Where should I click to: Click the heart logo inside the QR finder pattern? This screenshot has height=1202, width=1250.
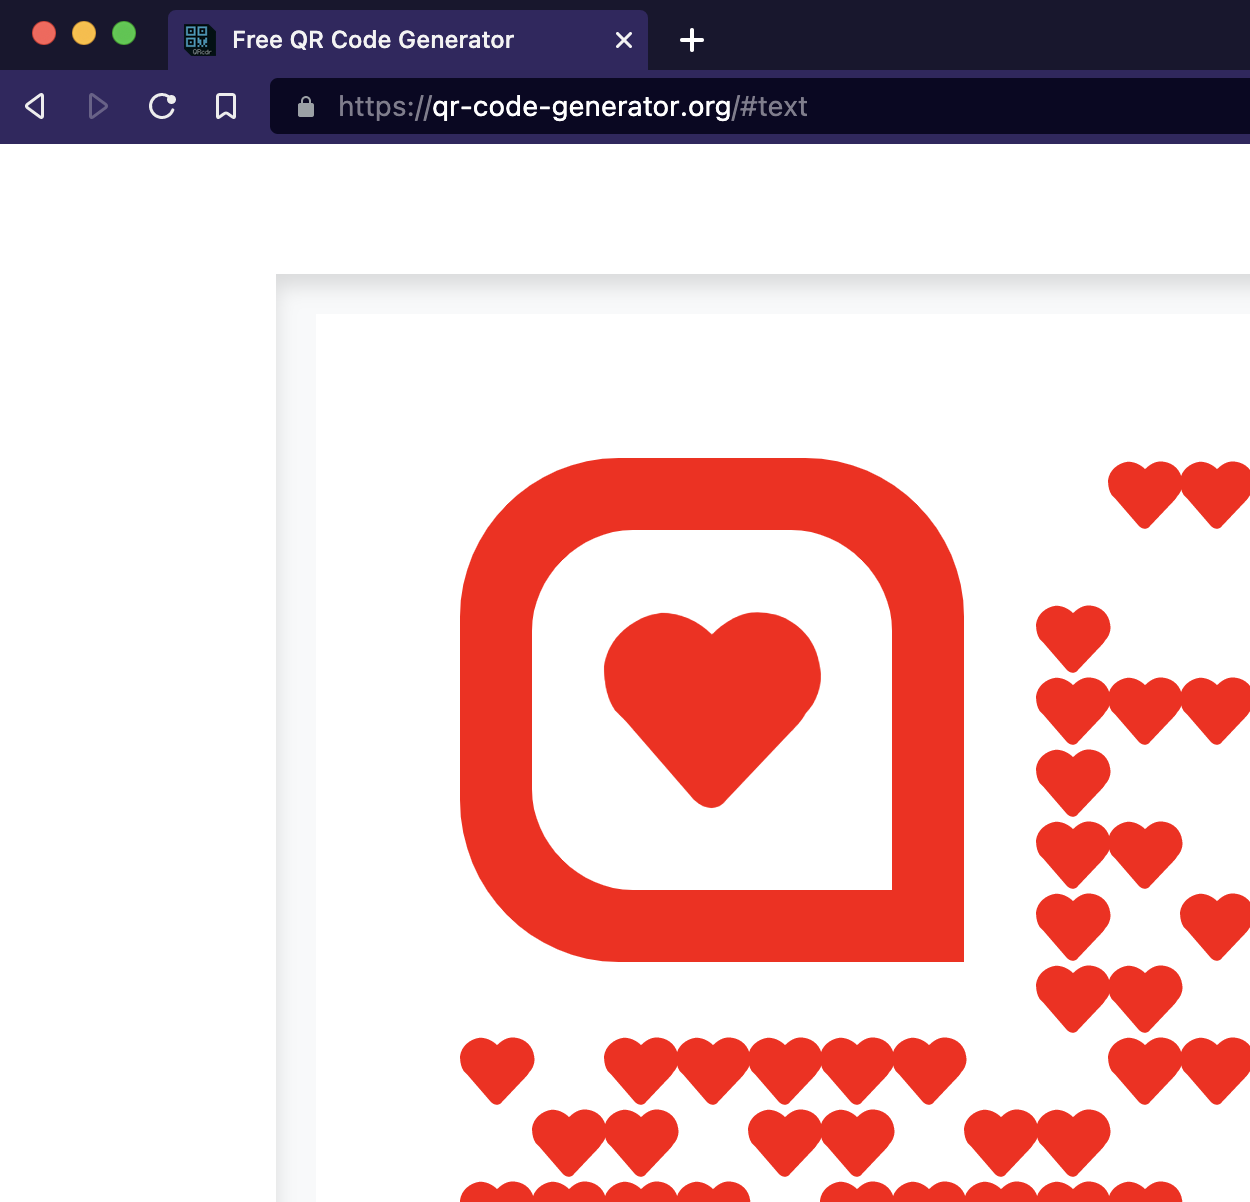click(x=711, y=700)
